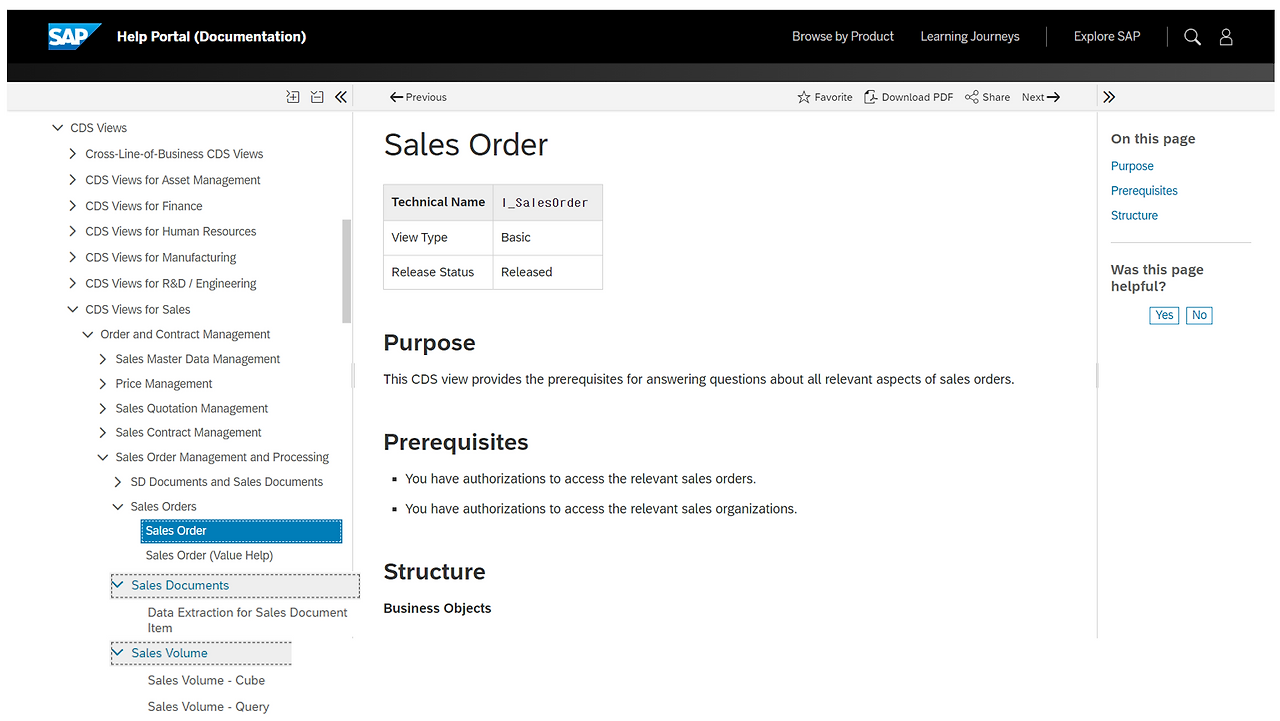Open the Price Management topic
Viewport: 1280px width, 721px height.
pos(164,384)
